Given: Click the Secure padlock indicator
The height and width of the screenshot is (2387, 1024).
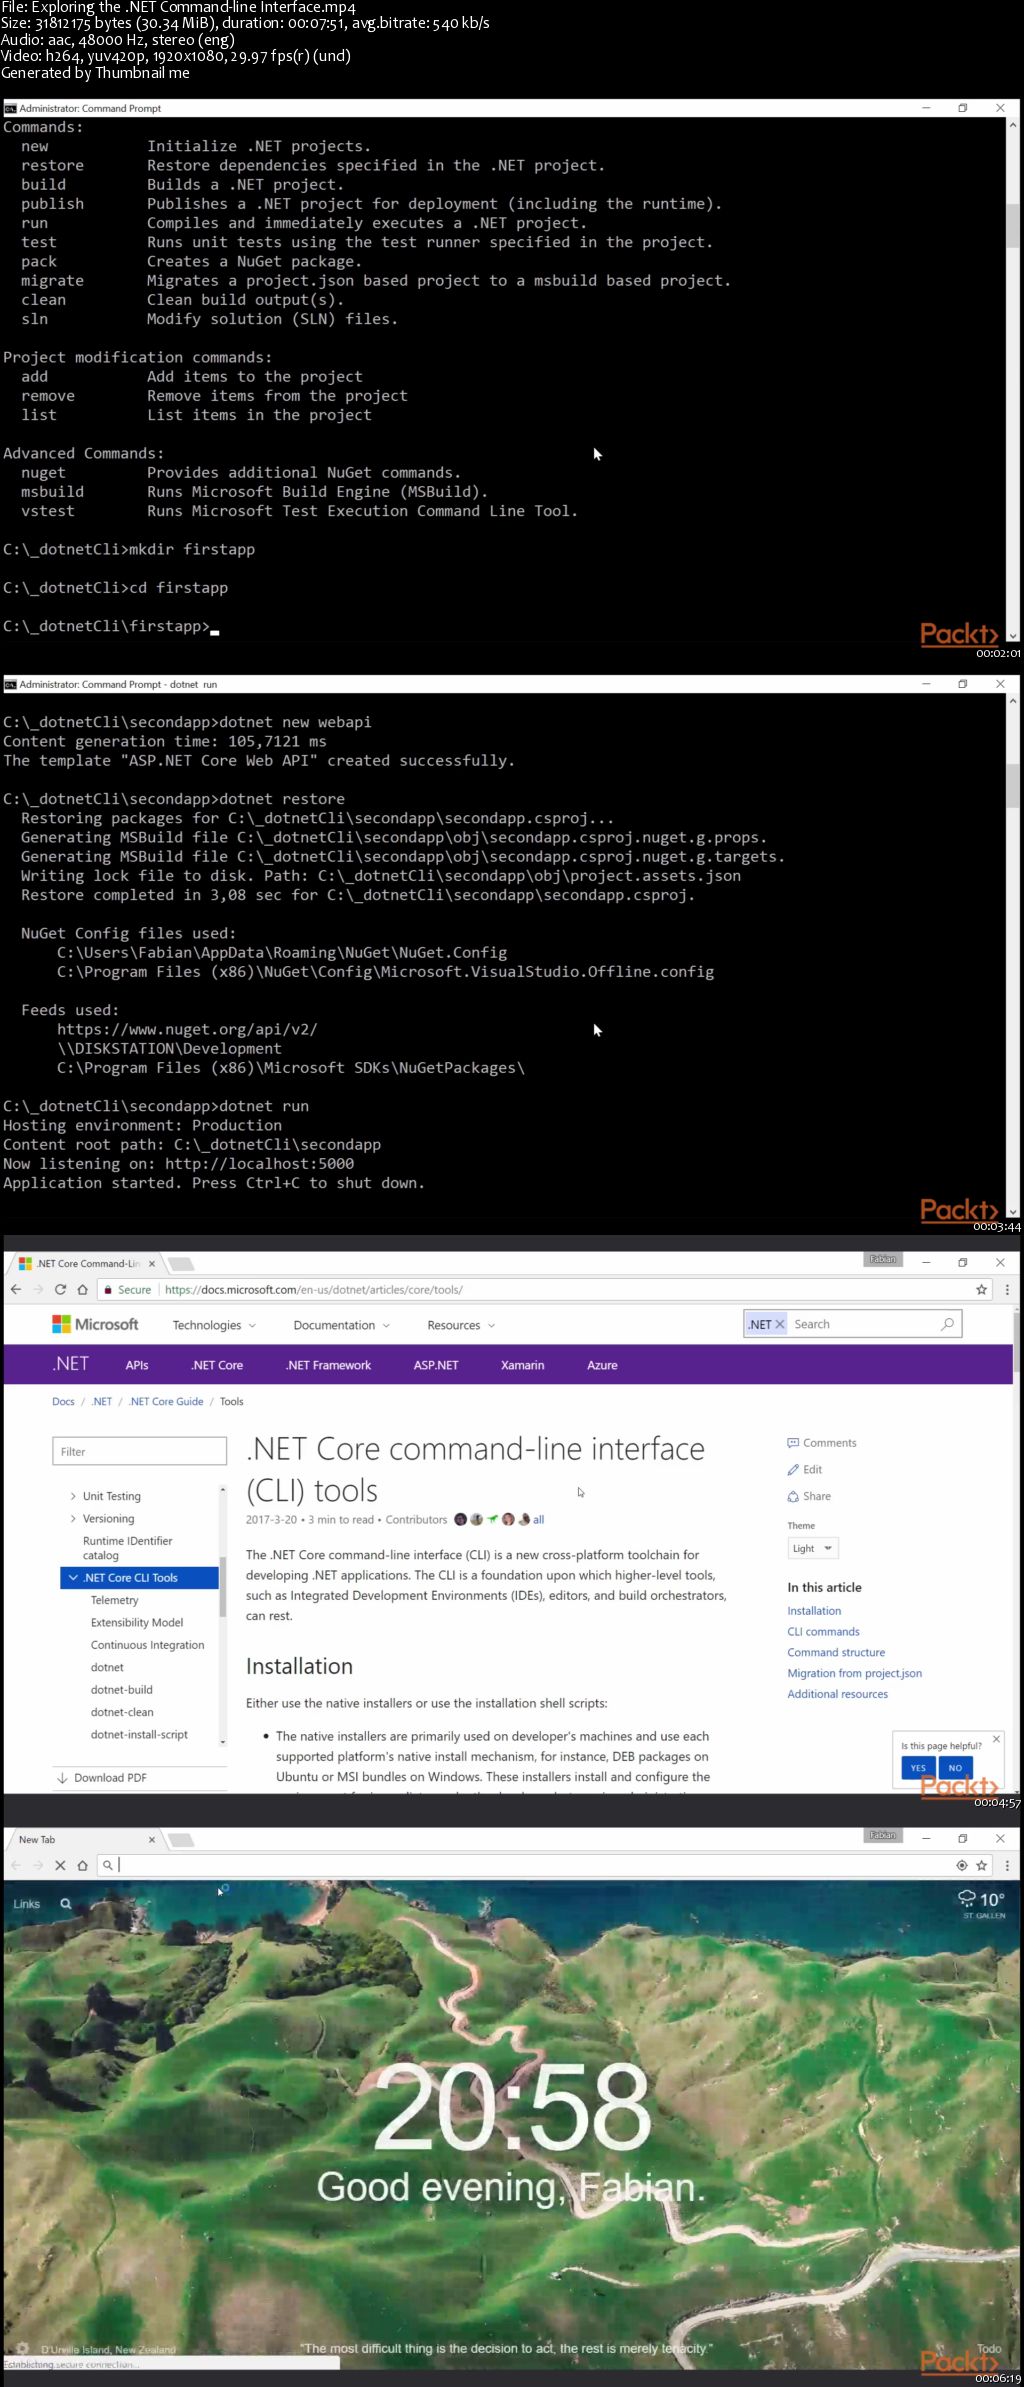Looking at the screenshot, I should (127, 1290).
